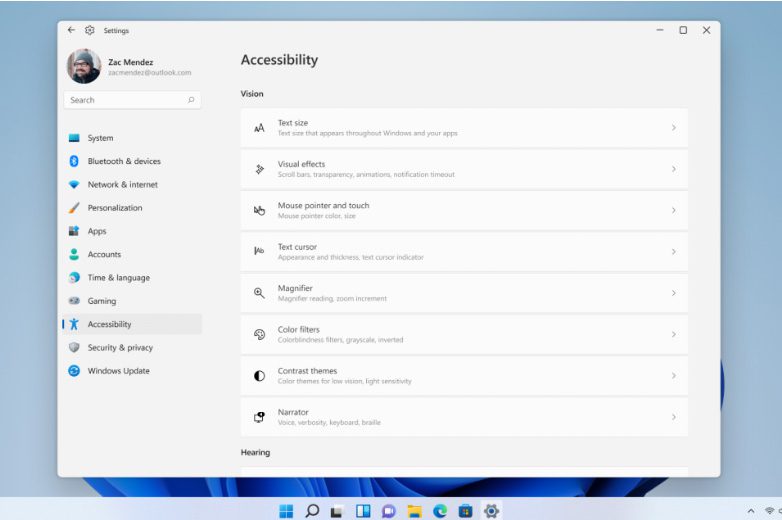Open Color filters settings title
This screenshot has width=782, height=520.
[x=299, y=330]
